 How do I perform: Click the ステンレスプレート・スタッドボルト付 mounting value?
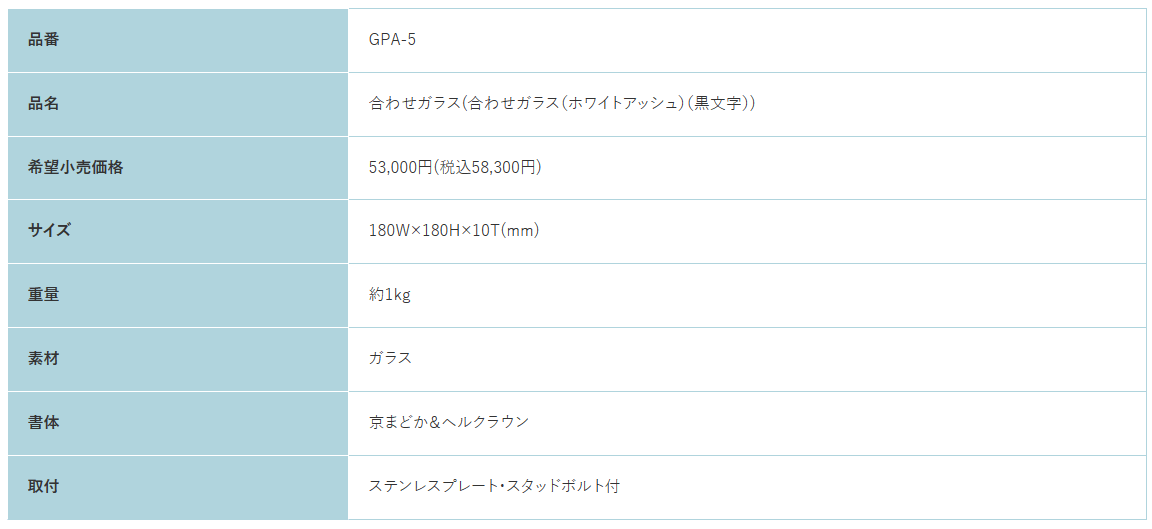click(x=494, y=486)
